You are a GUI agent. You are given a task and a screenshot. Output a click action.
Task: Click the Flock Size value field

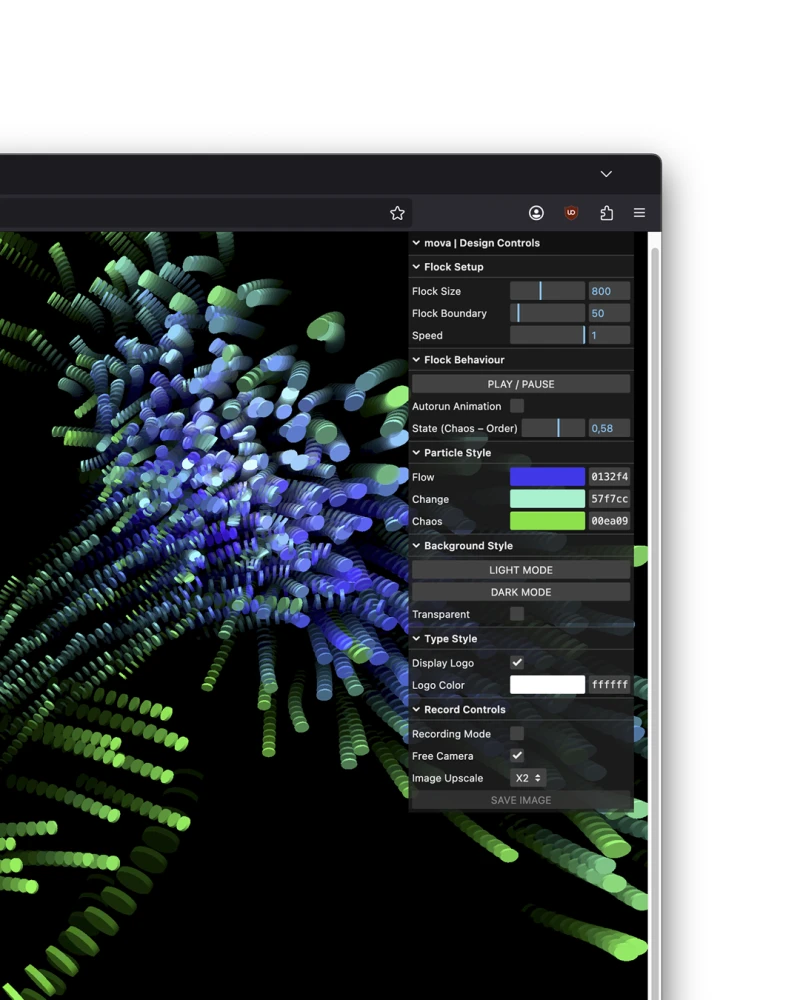[x=608, y=291]
